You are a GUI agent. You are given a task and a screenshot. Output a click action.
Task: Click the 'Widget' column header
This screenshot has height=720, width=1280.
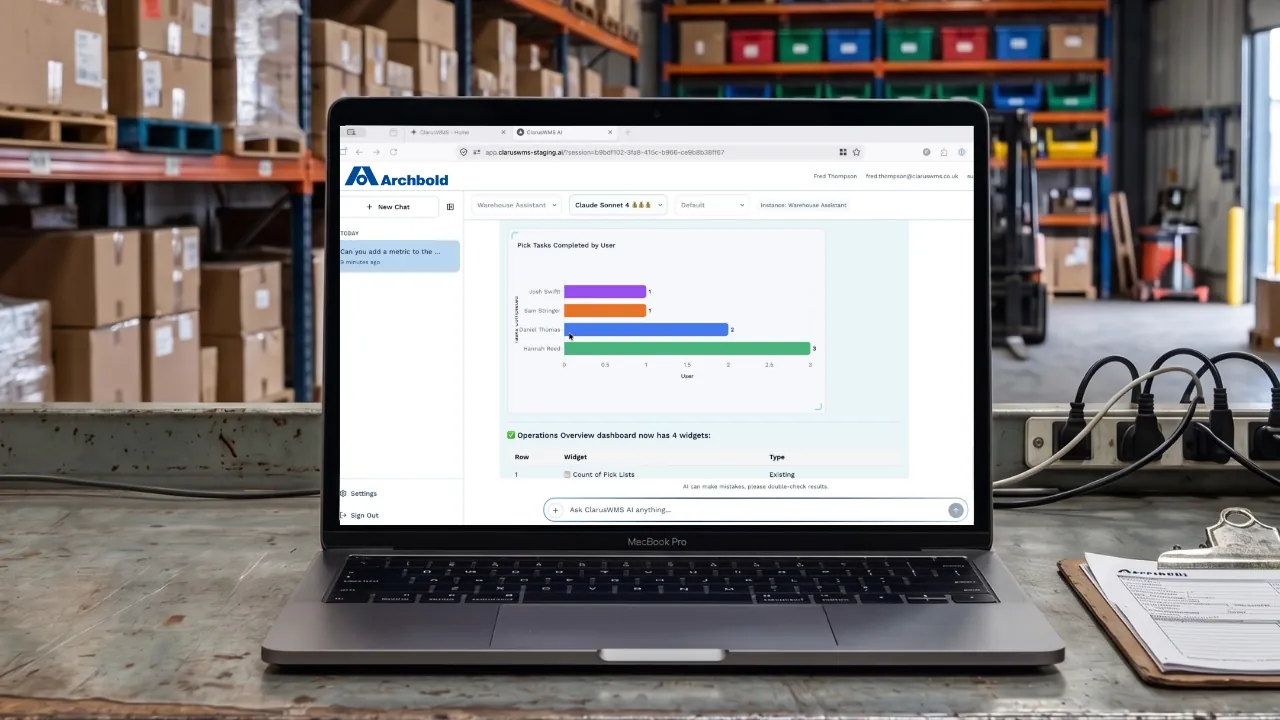click(x=575, y=457)
